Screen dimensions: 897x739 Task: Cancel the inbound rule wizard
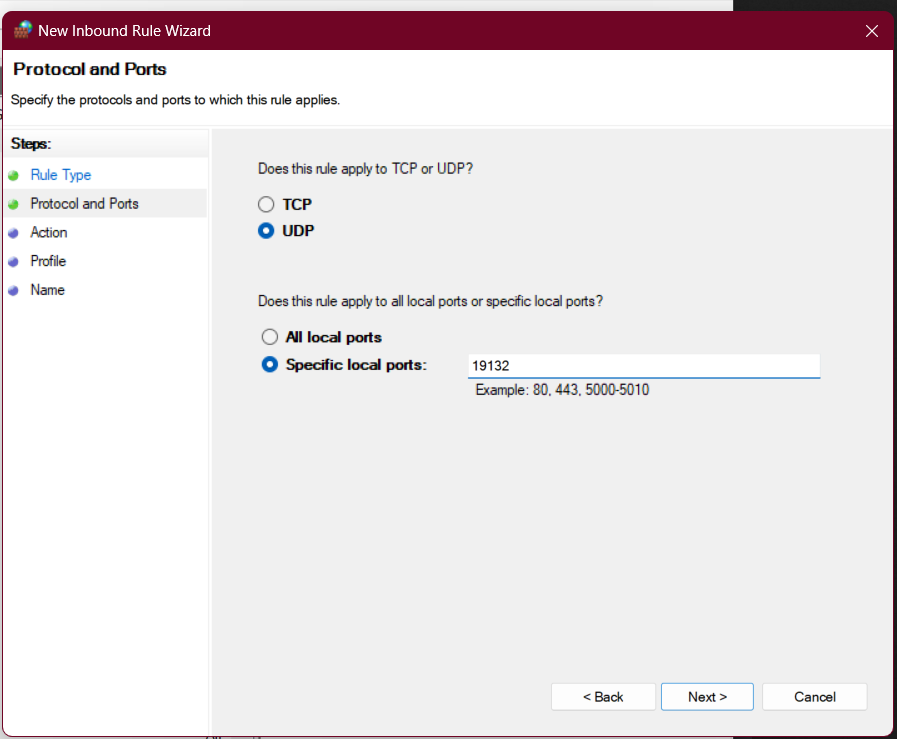pos(814,697)
